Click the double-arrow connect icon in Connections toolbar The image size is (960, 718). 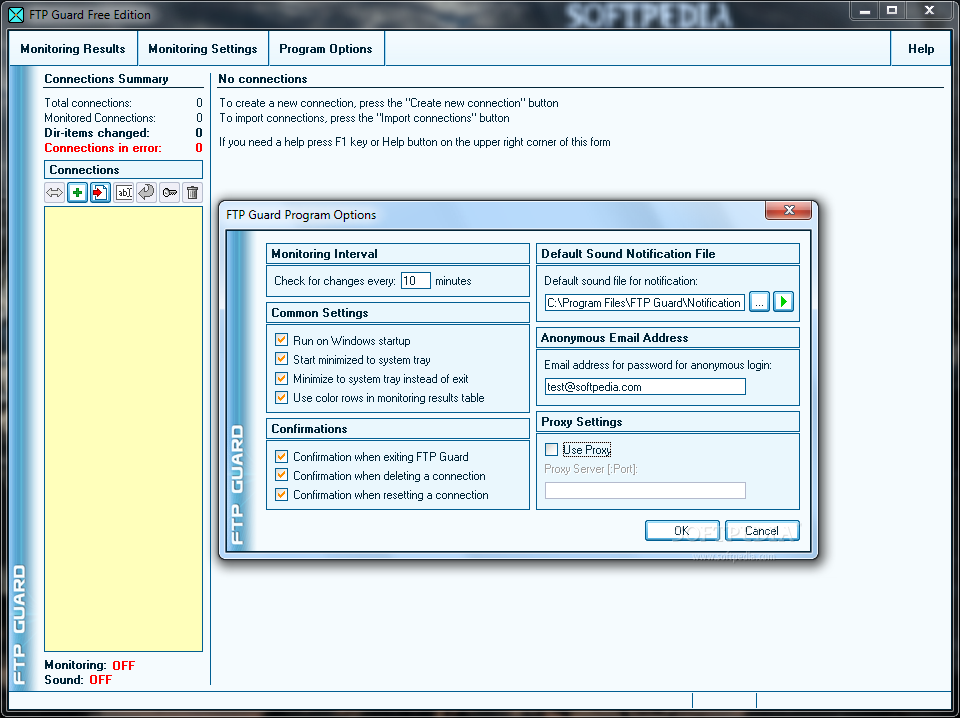point(54,193)
